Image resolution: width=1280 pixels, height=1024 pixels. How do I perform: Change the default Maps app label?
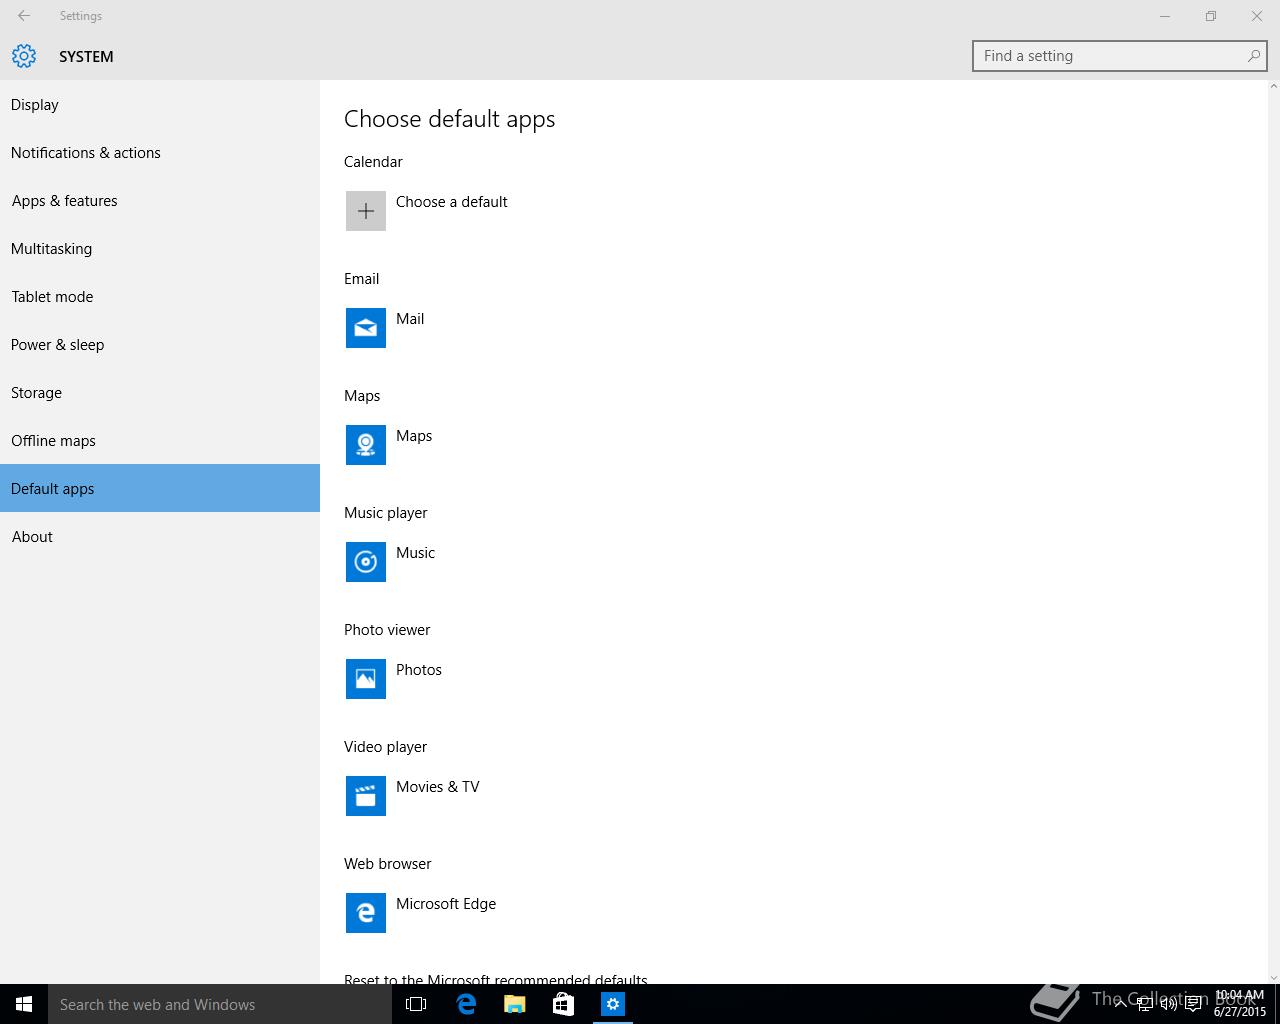pos(414,436)
